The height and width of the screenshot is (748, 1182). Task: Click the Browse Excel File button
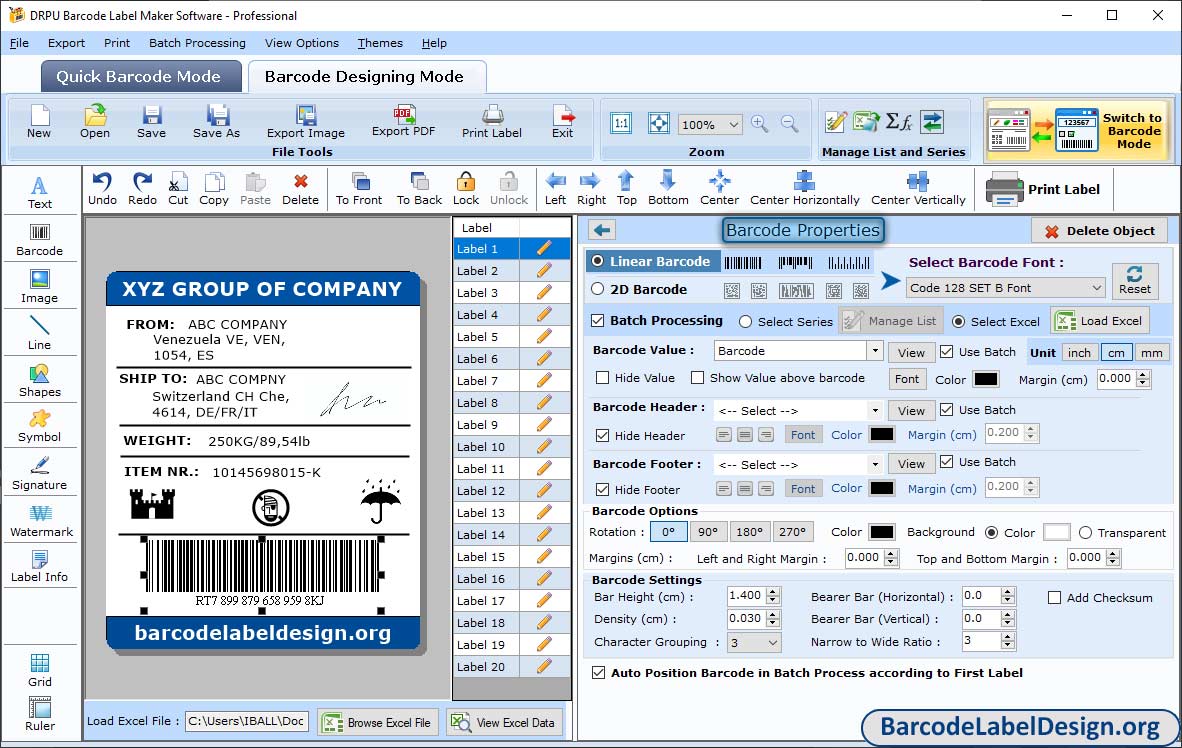point(377,722)
